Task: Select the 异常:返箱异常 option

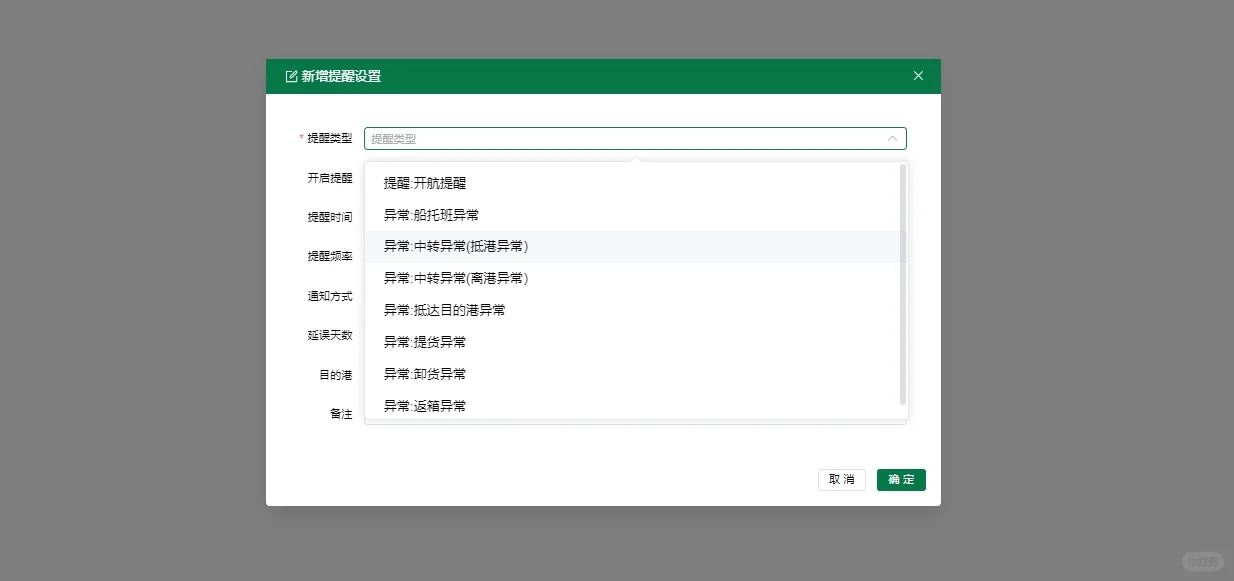Action: pos(426,406)
